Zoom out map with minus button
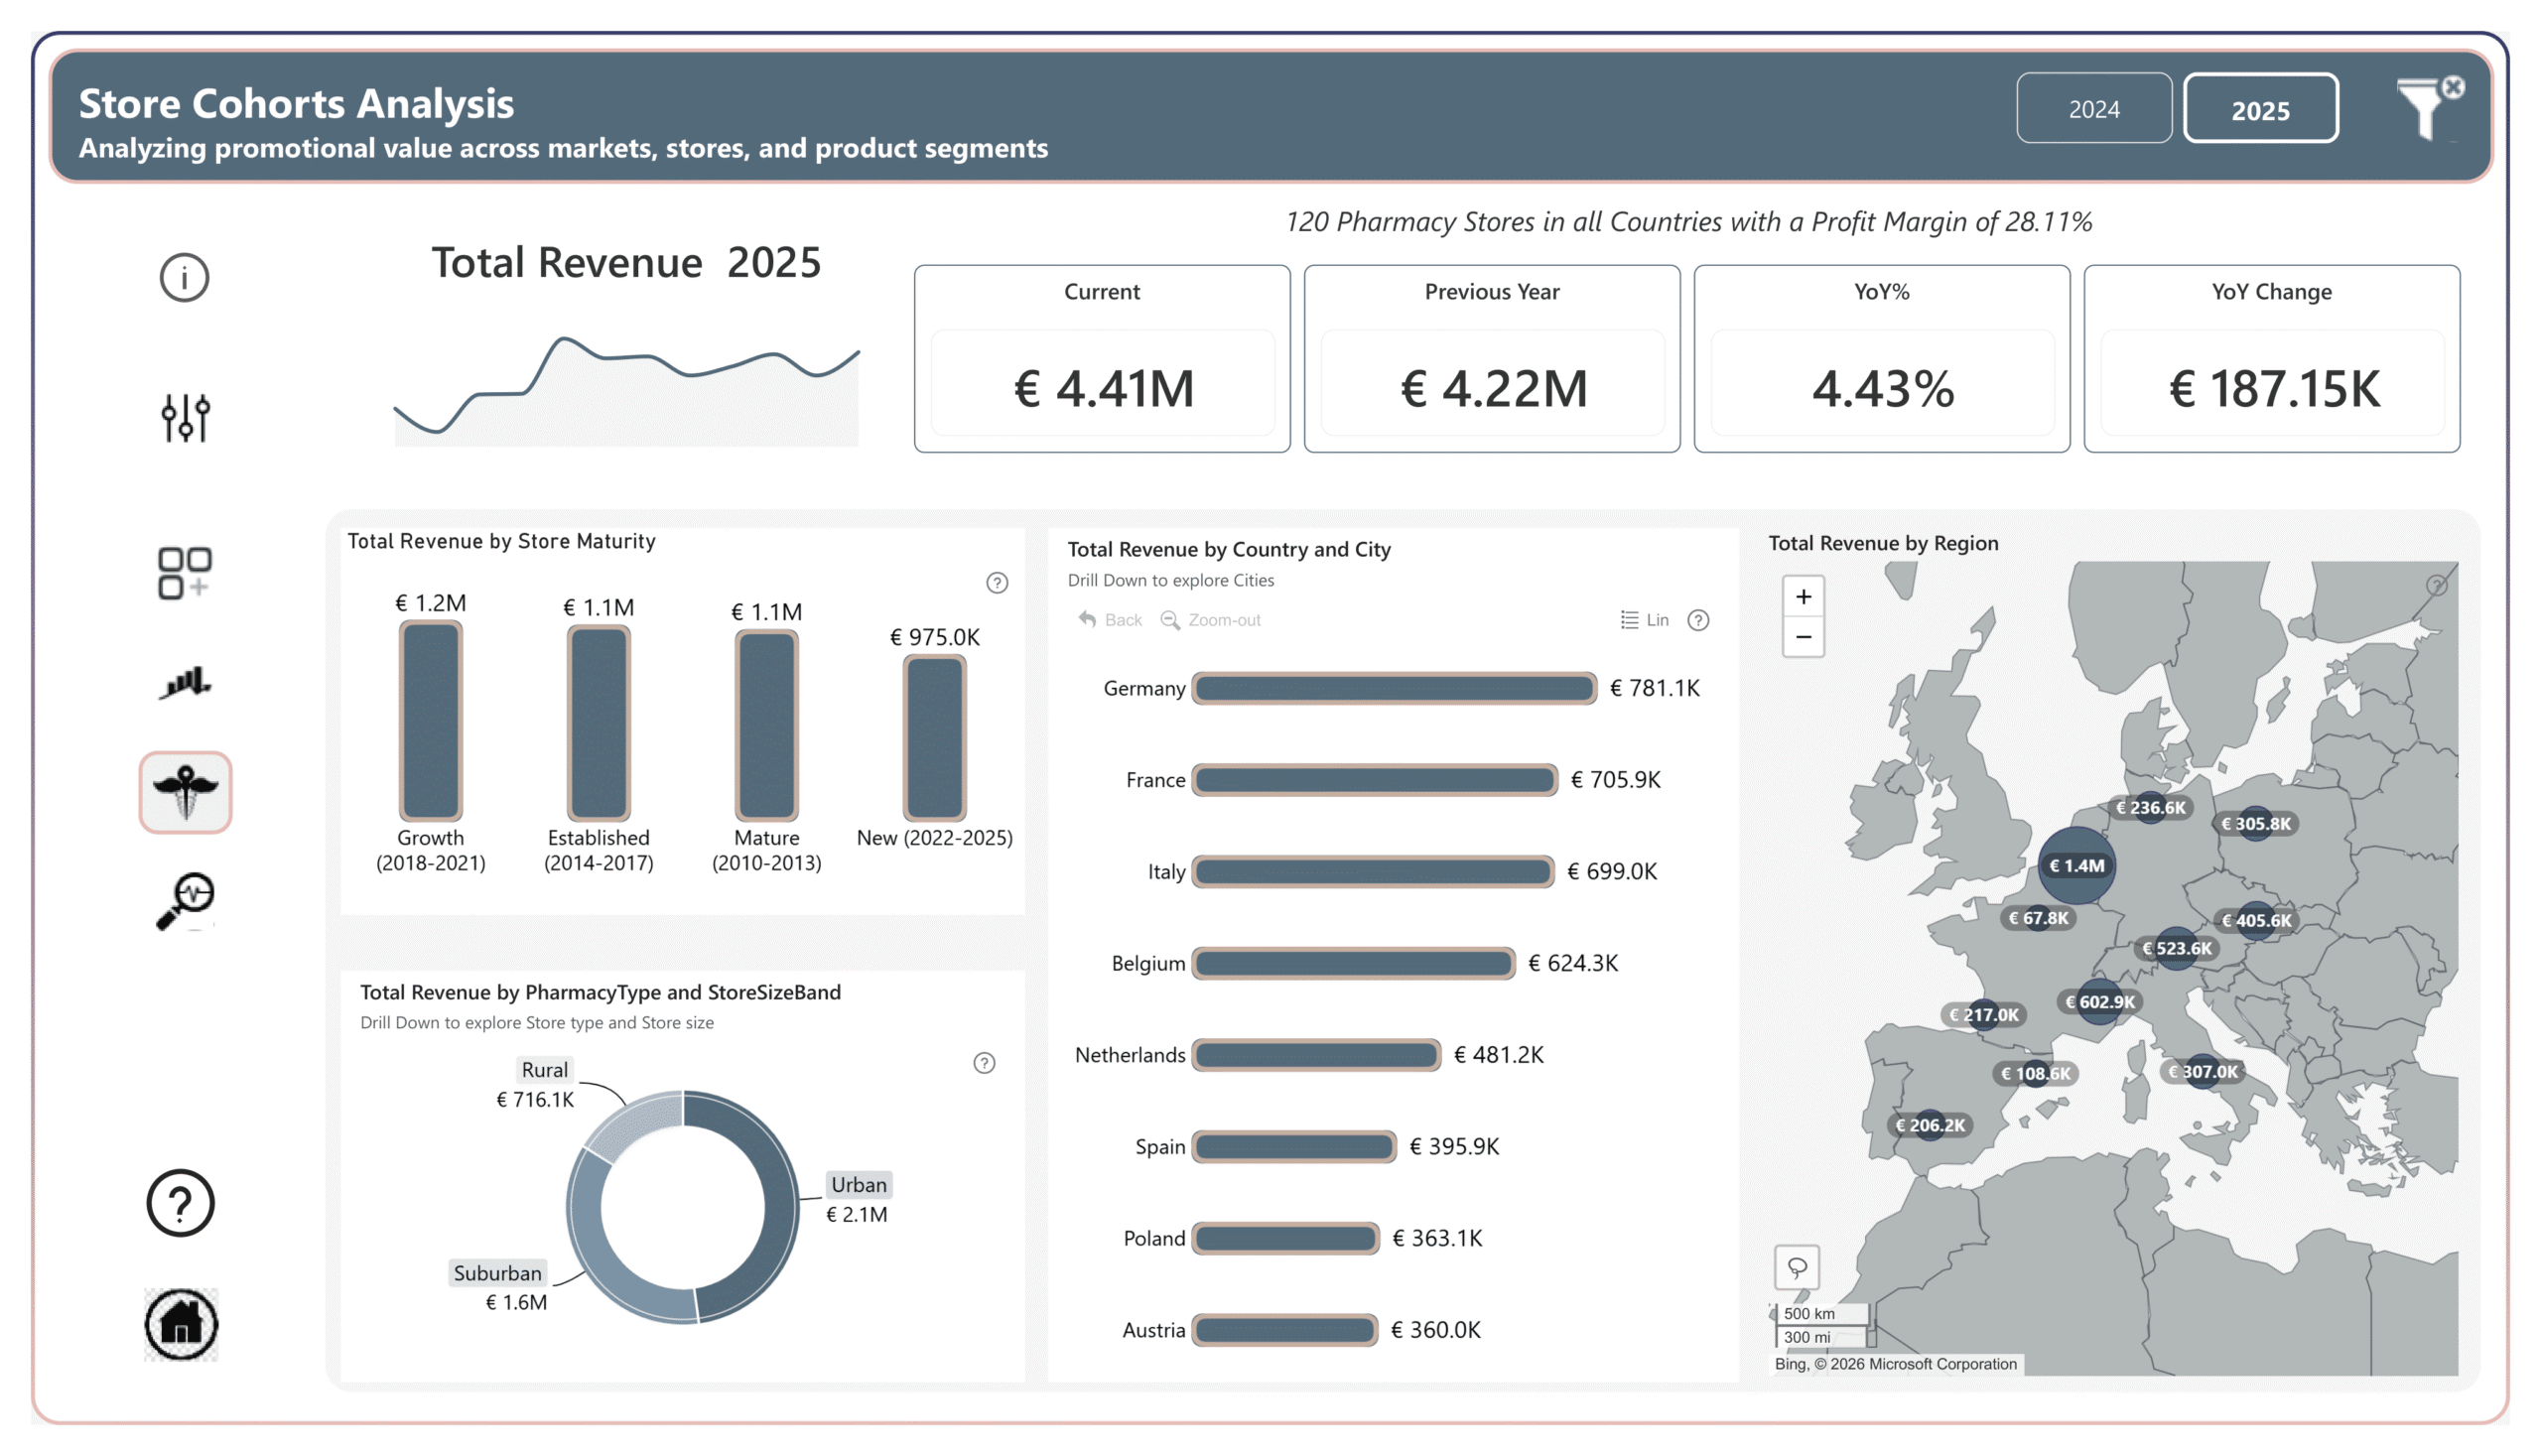Image resolution: width=2541 pixels, height=1456 pixels. [1803, 637]
